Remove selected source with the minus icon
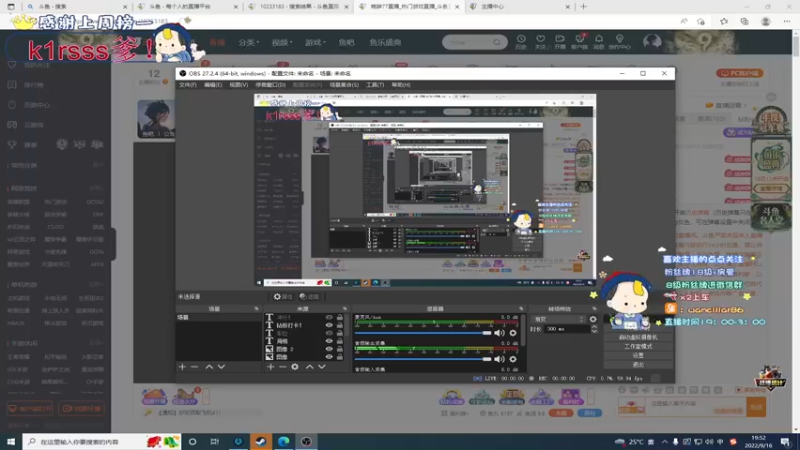Image resolution: width=800 pixels, height=450 pixels. coord(283,366)
